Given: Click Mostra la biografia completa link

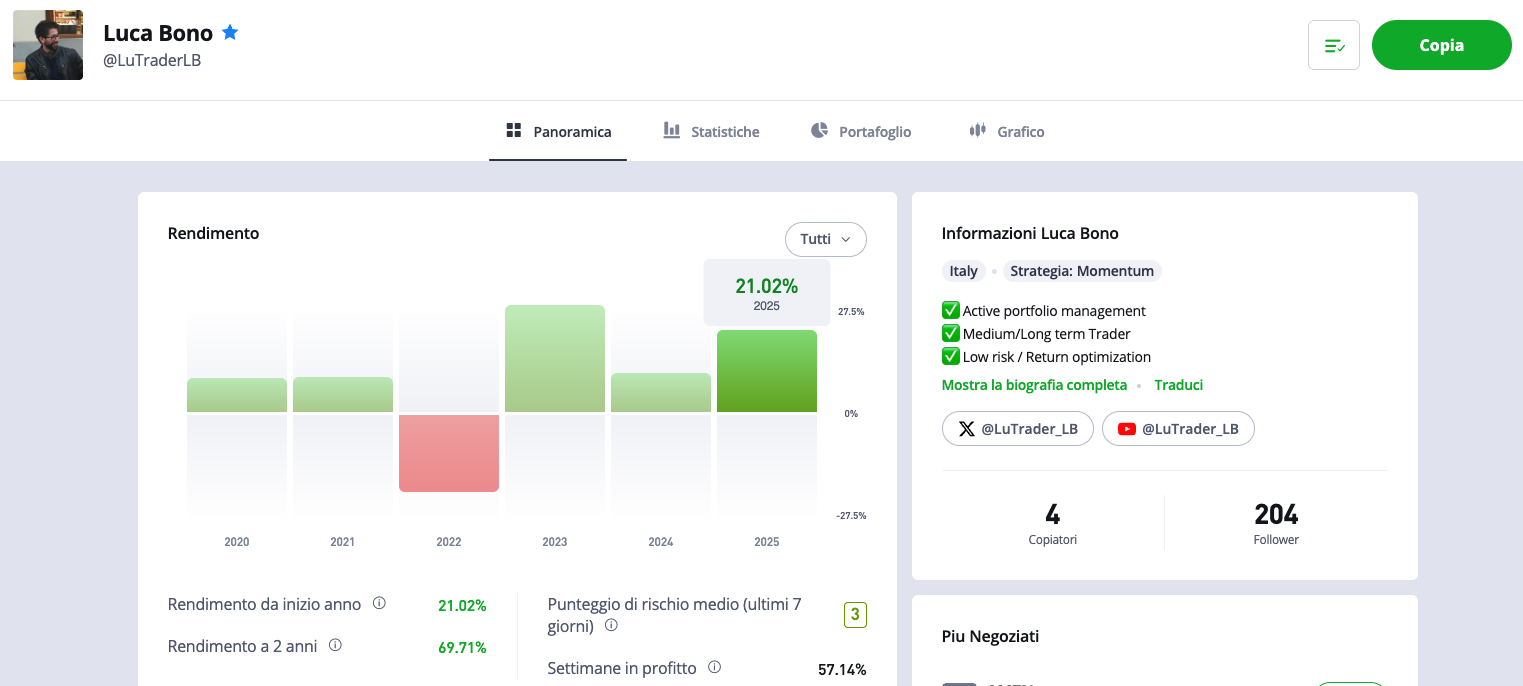Looking at the screenshot, I should (1034, 385).
